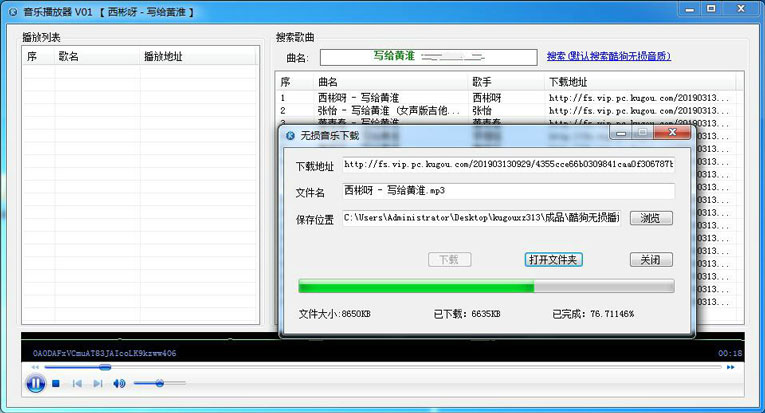Image resolution: width=765 pixels, height=413 pixels.
Task: Click the music player app icon in title bar
Action: click(11, 11)
